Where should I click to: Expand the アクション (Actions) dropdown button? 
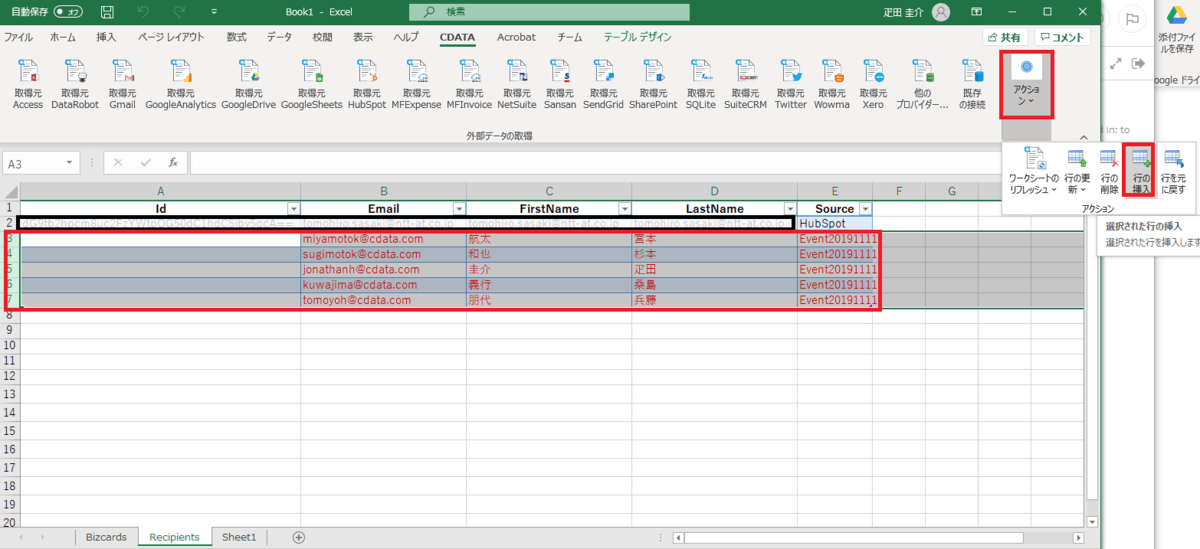pyautogui.click(x=1025, y=84)
